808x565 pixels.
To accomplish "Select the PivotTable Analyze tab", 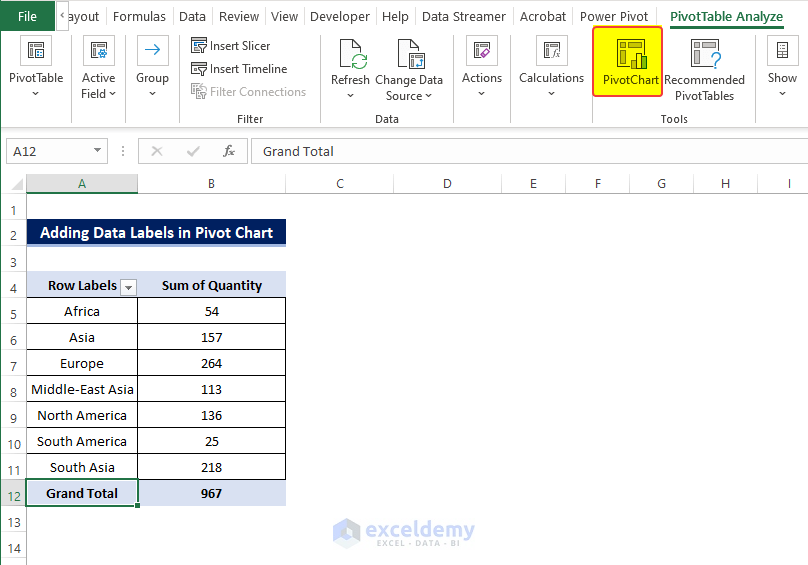I will point(727,16).
